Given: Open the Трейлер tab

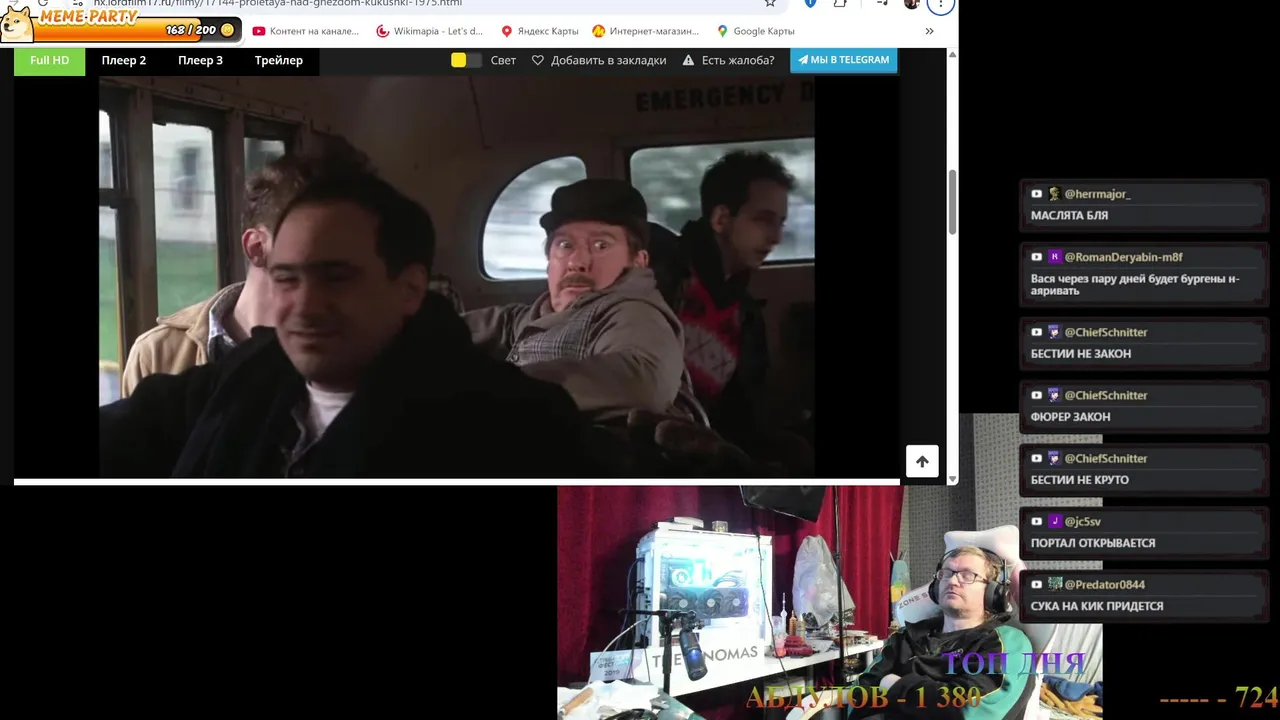Looking at the screenshot, I should pyautogui.click(x=279, y=60).
